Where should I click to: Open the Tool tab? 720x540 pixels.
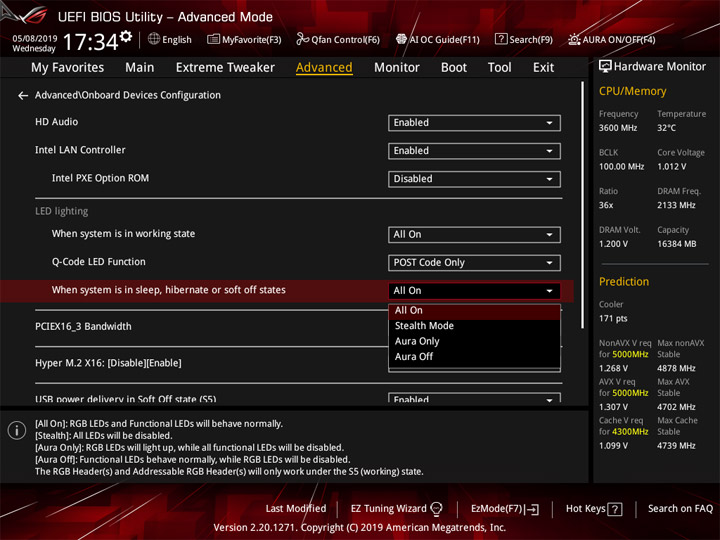pos(500,68)
